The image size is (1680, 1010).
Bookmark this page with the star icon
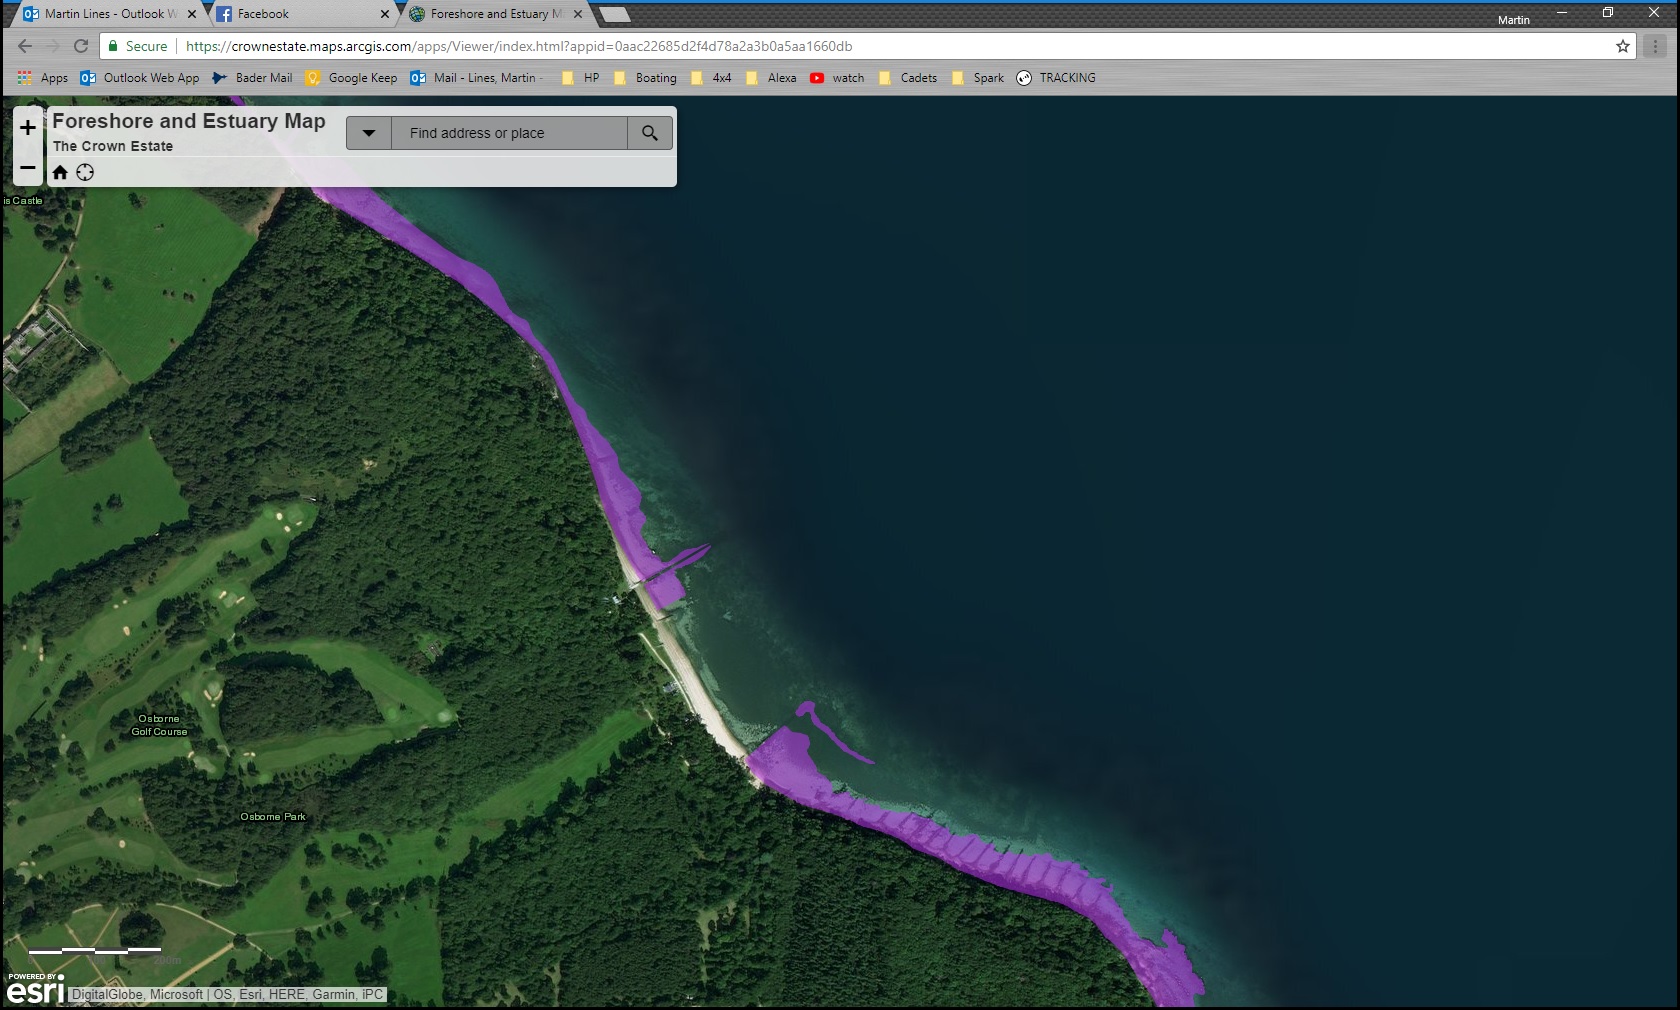pos(1623,46)
